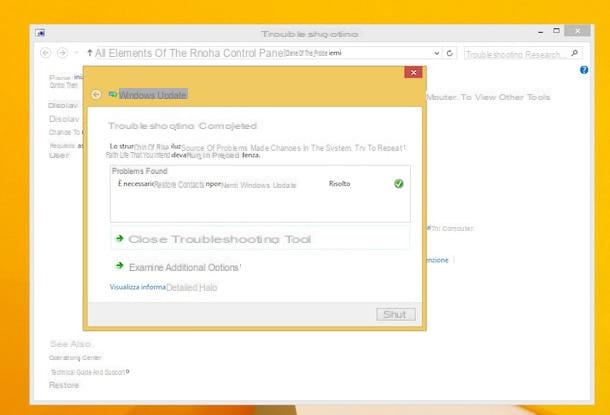Minimize the Troubleshooting window

pyautogui.click(x=541, y=33)
